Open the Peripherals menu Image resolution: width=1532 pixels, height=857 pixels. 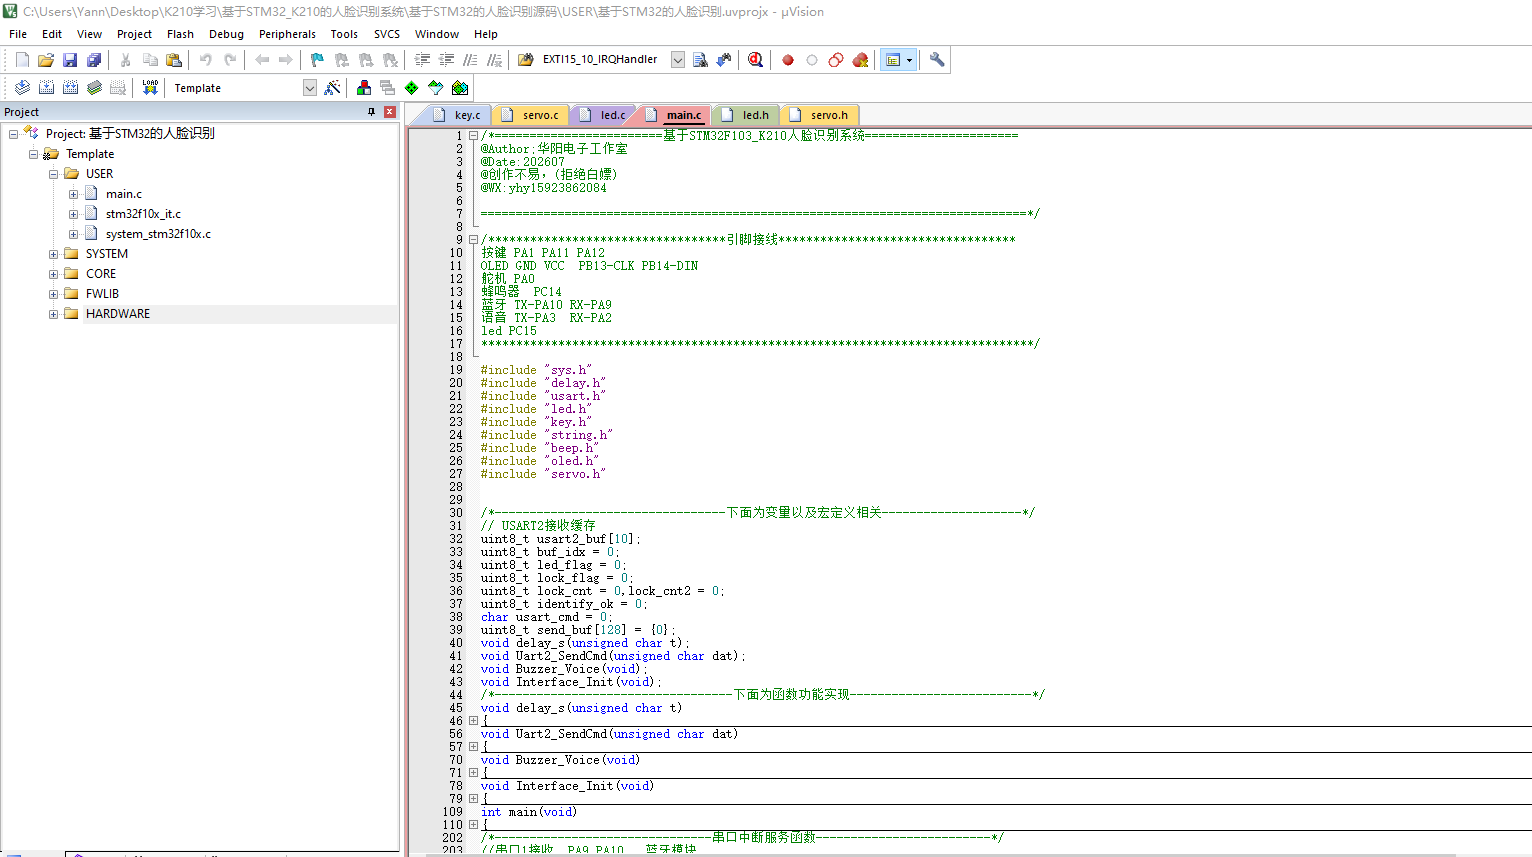pos(287,34)
